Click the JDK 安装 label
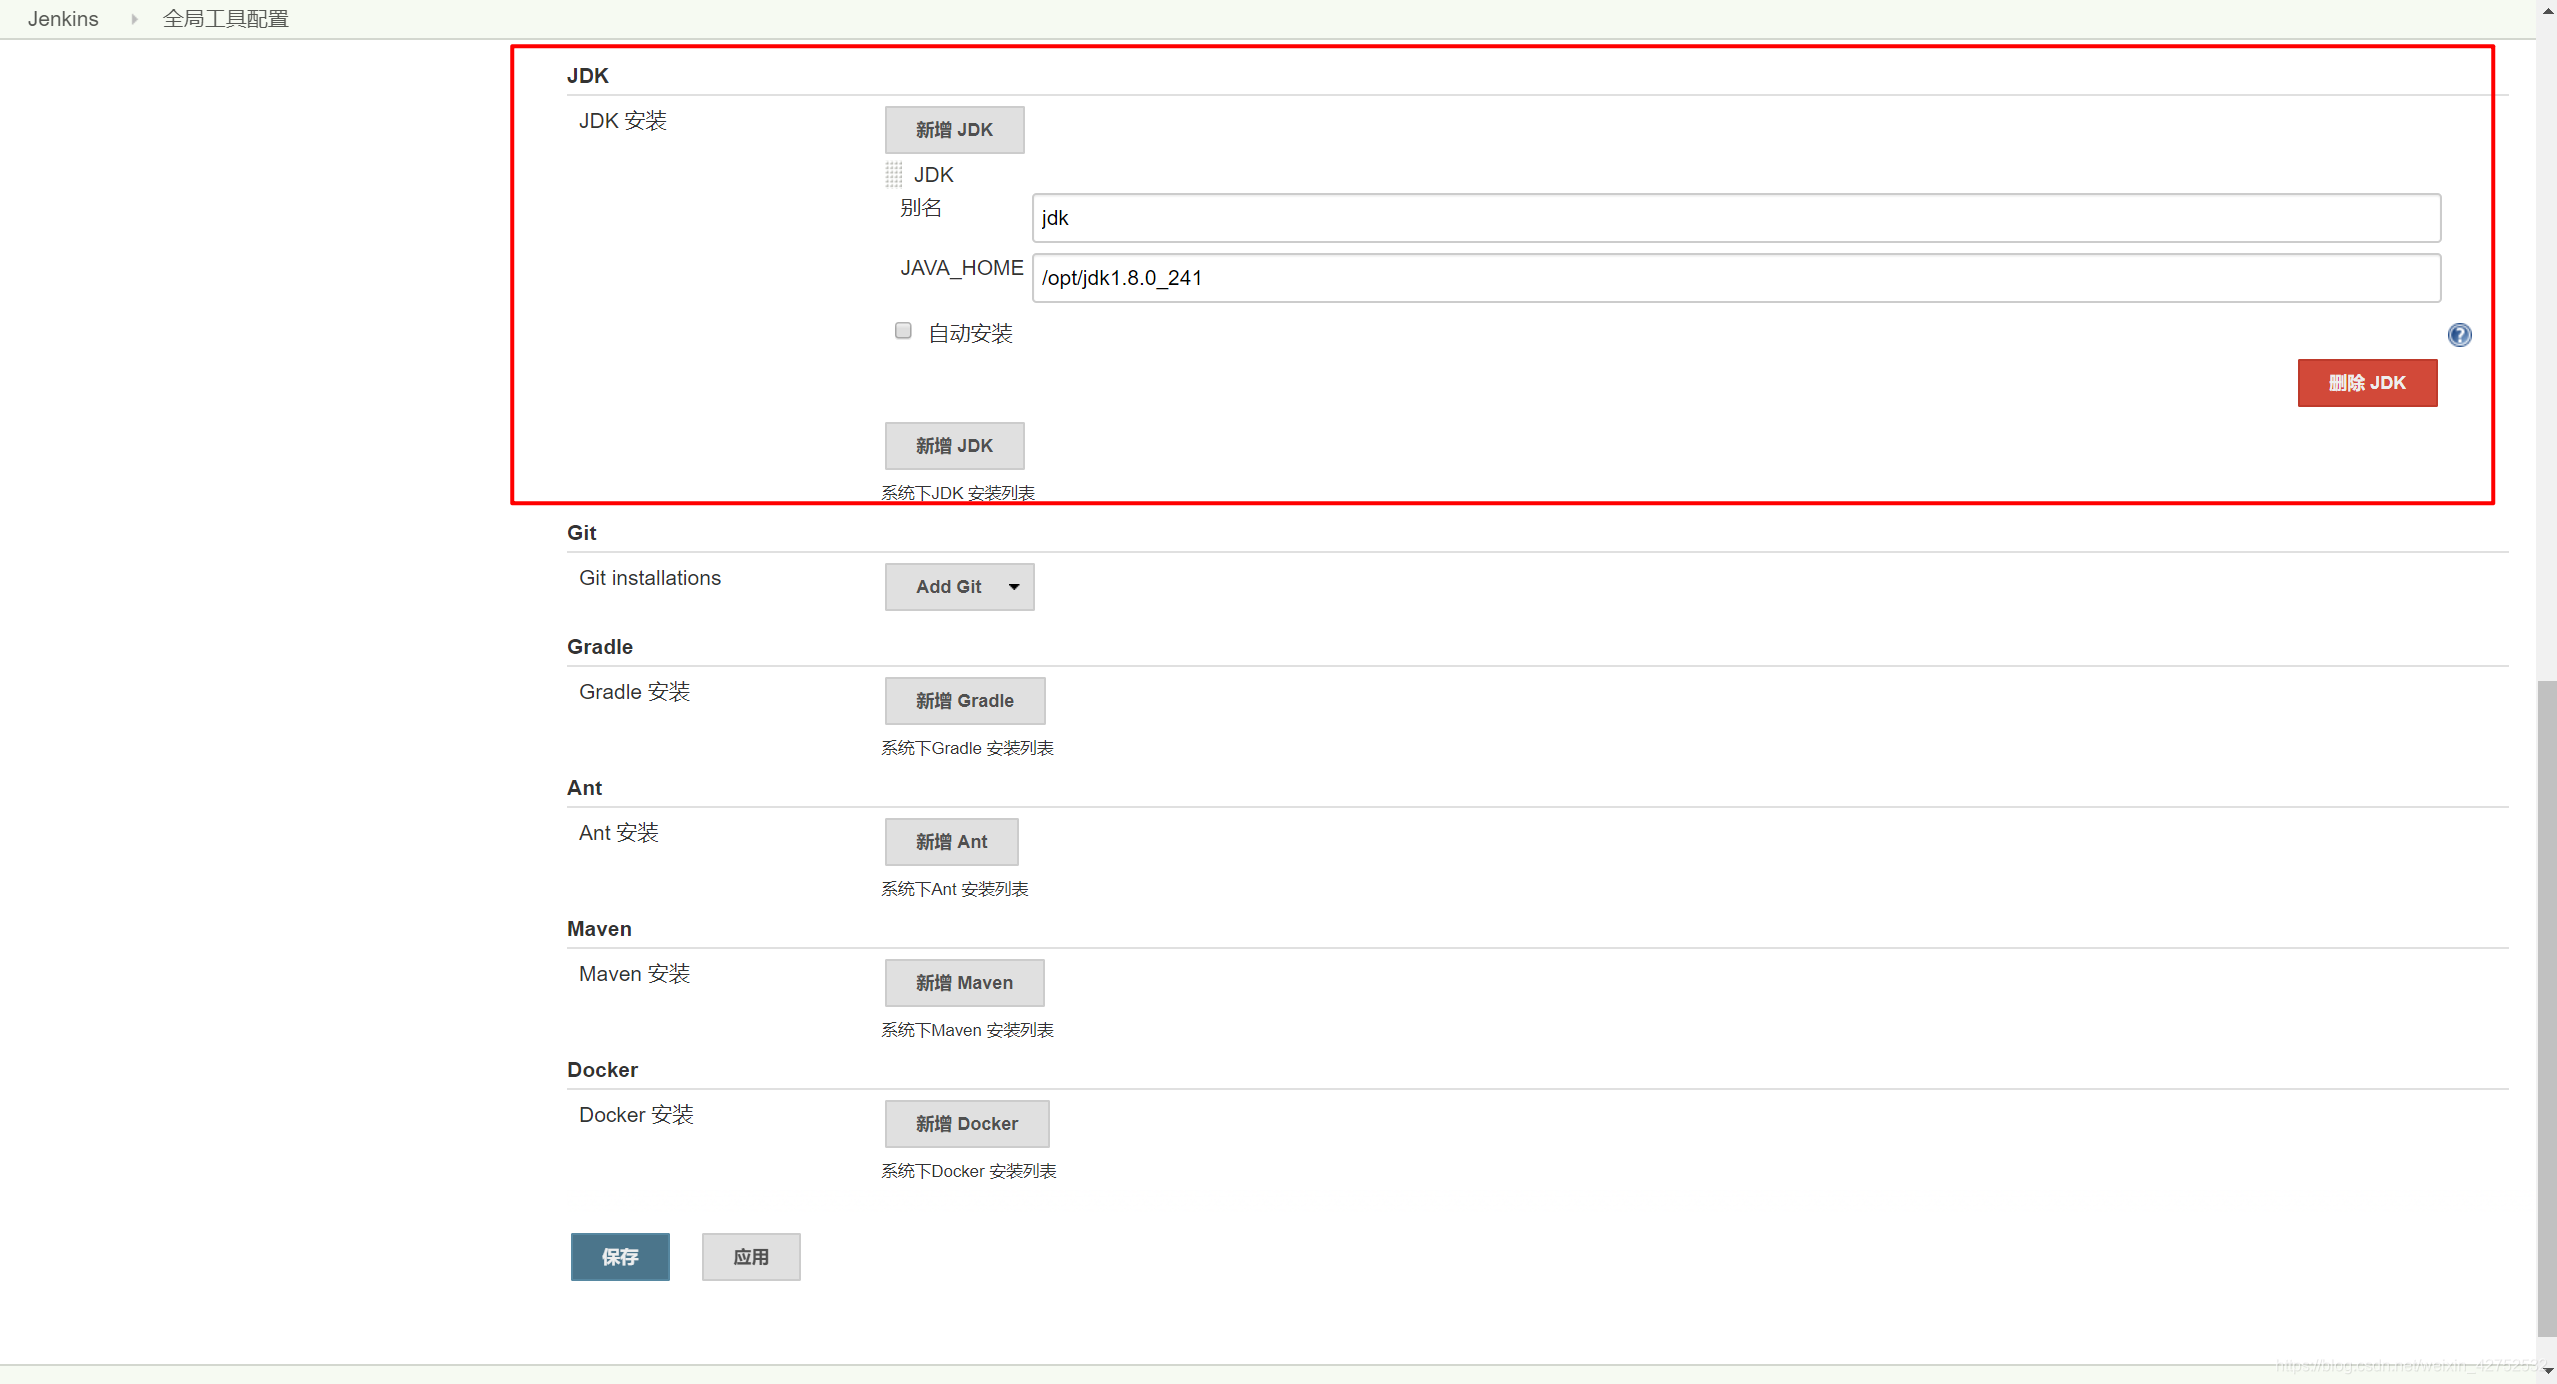Viewport: 2557px width, 1384px height. pos(622,121)
